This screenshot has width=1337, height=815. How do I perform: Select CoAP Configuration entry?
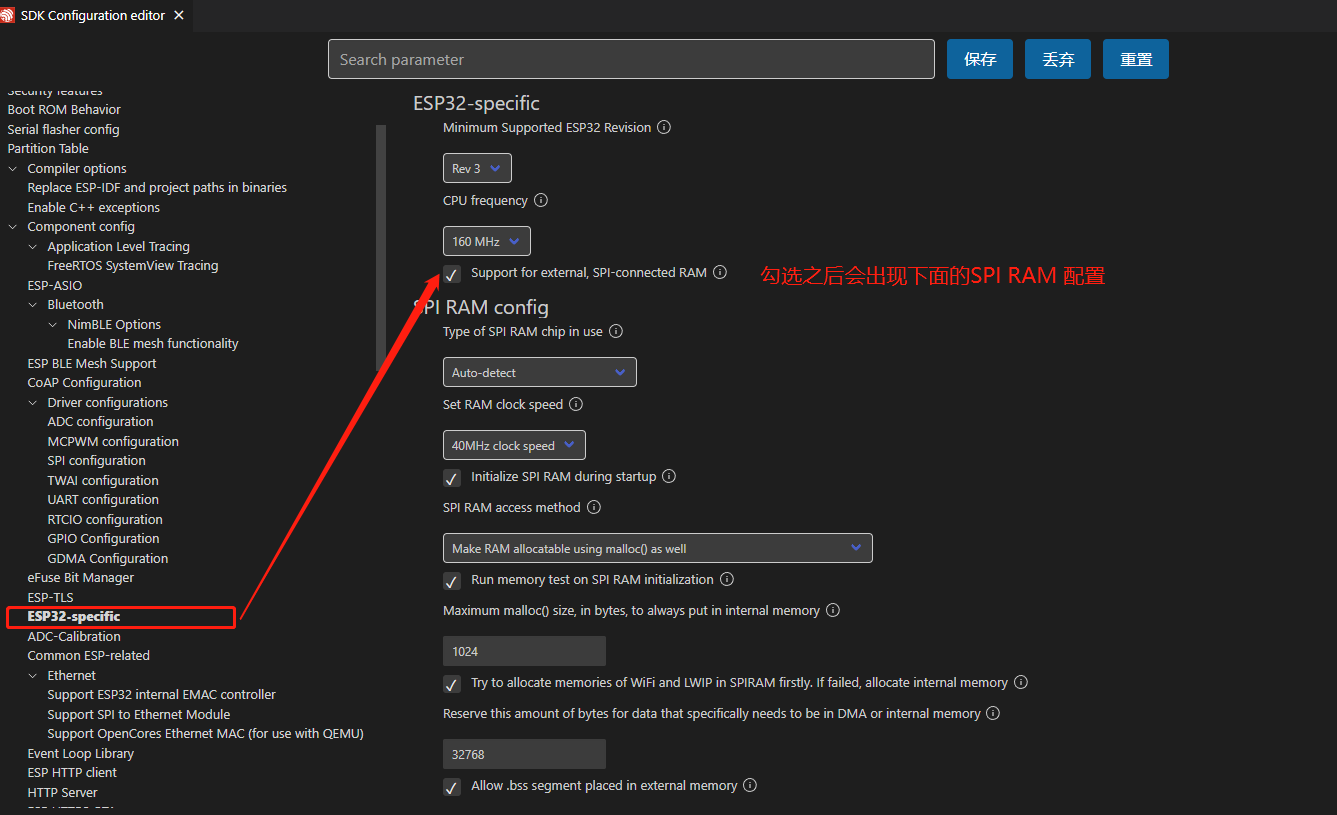click(84, 383)
